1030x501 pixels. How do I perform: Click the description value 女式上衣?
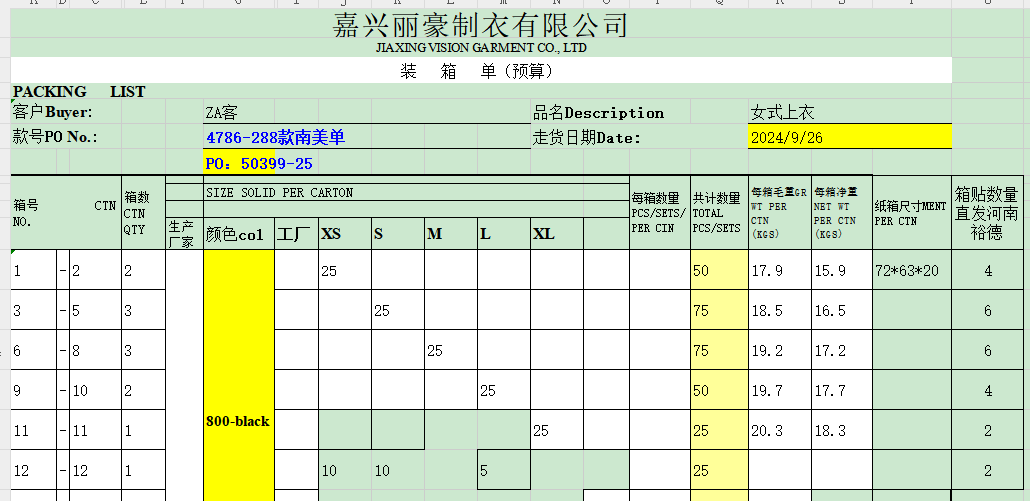[x=782, y=113]
